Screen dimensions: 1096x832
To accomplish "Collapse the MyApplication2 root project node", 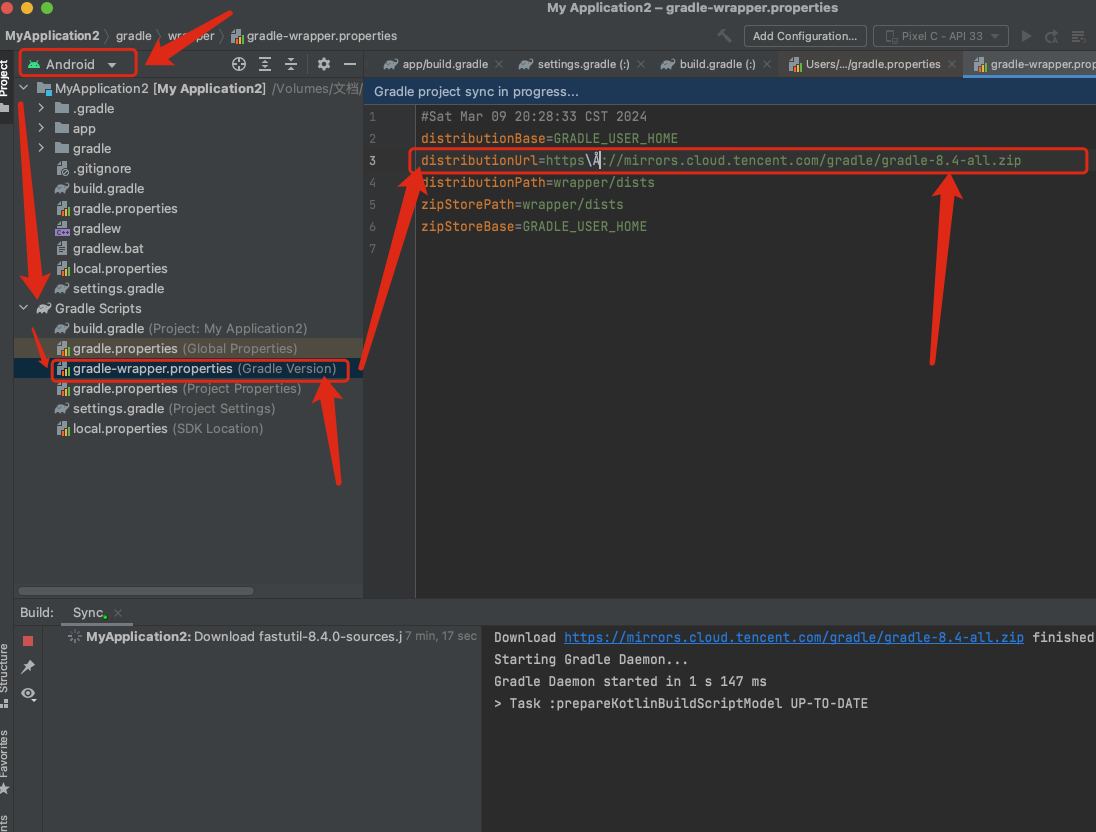I will [x=24, y=88].
